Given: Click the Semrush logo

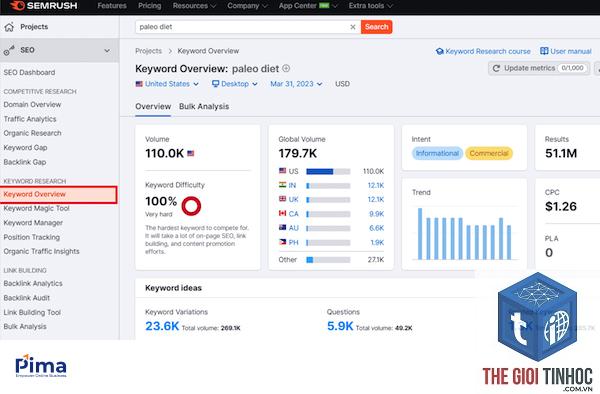Looking at the screenshot, I should pyautogui.click(x=44, y=6).
